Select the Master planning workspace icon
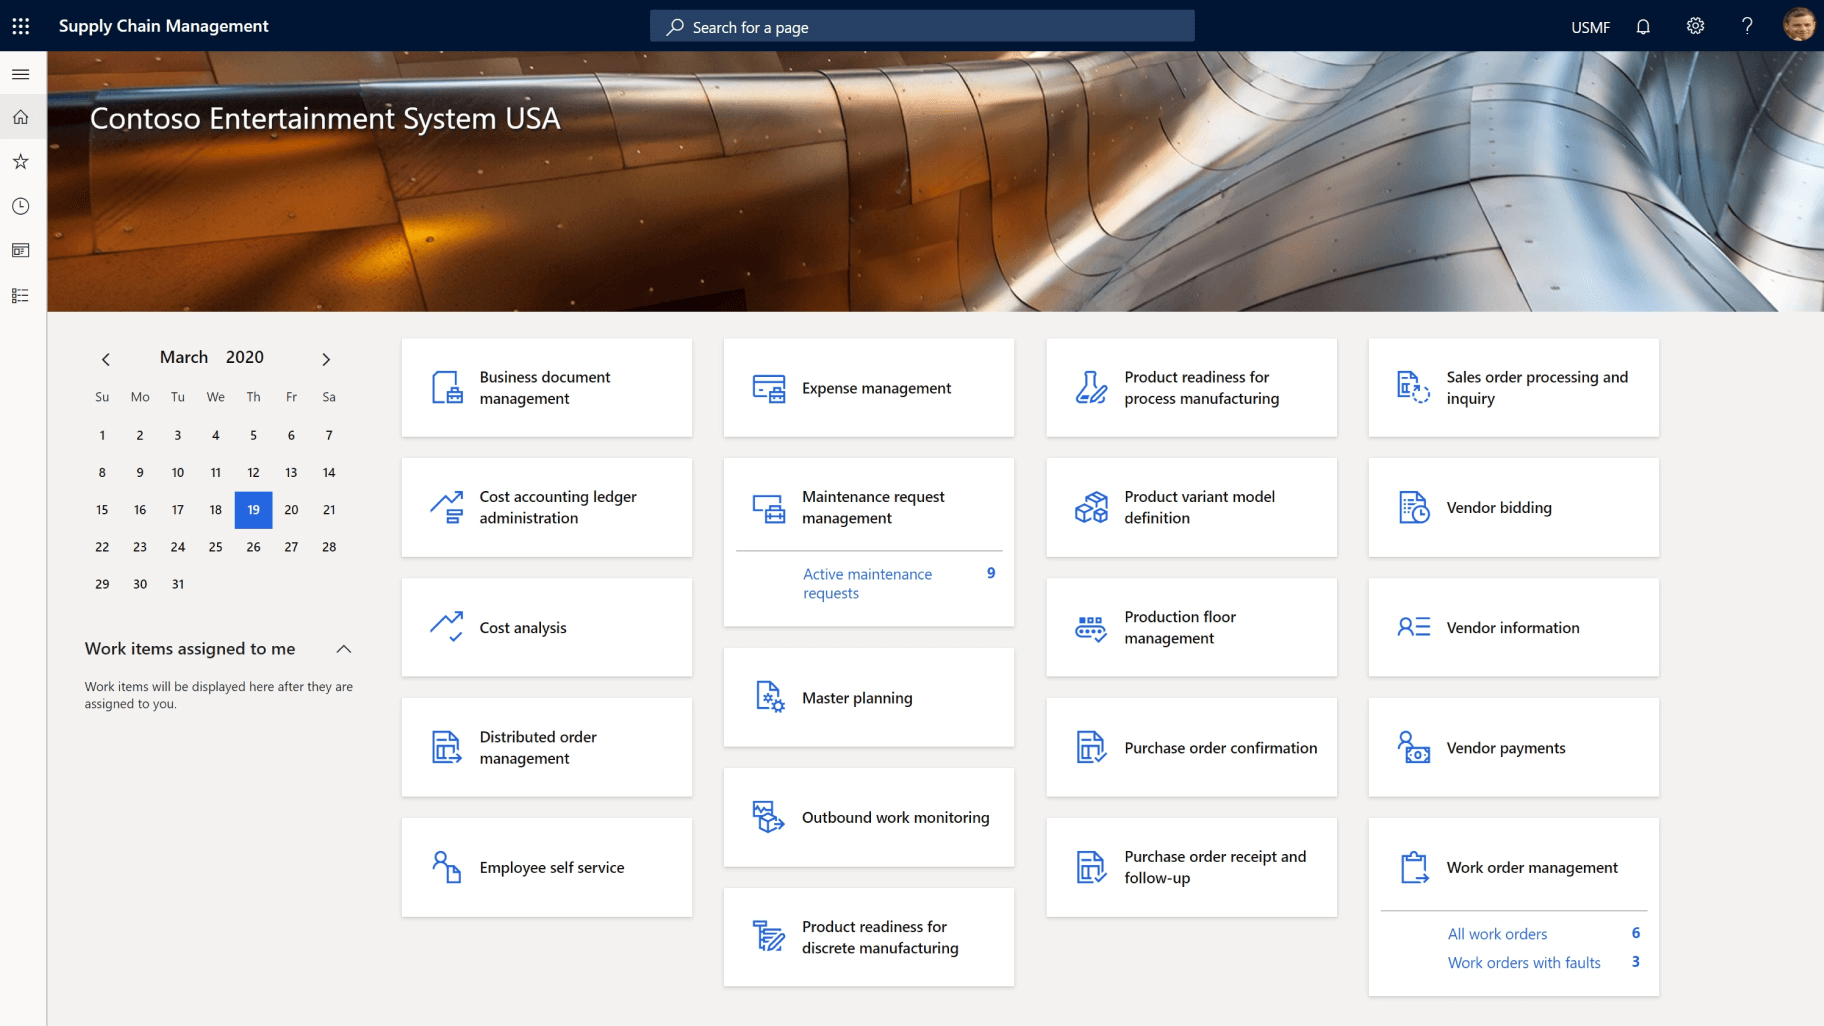Screen dimensions: 1824x1026 pos(767,697)
